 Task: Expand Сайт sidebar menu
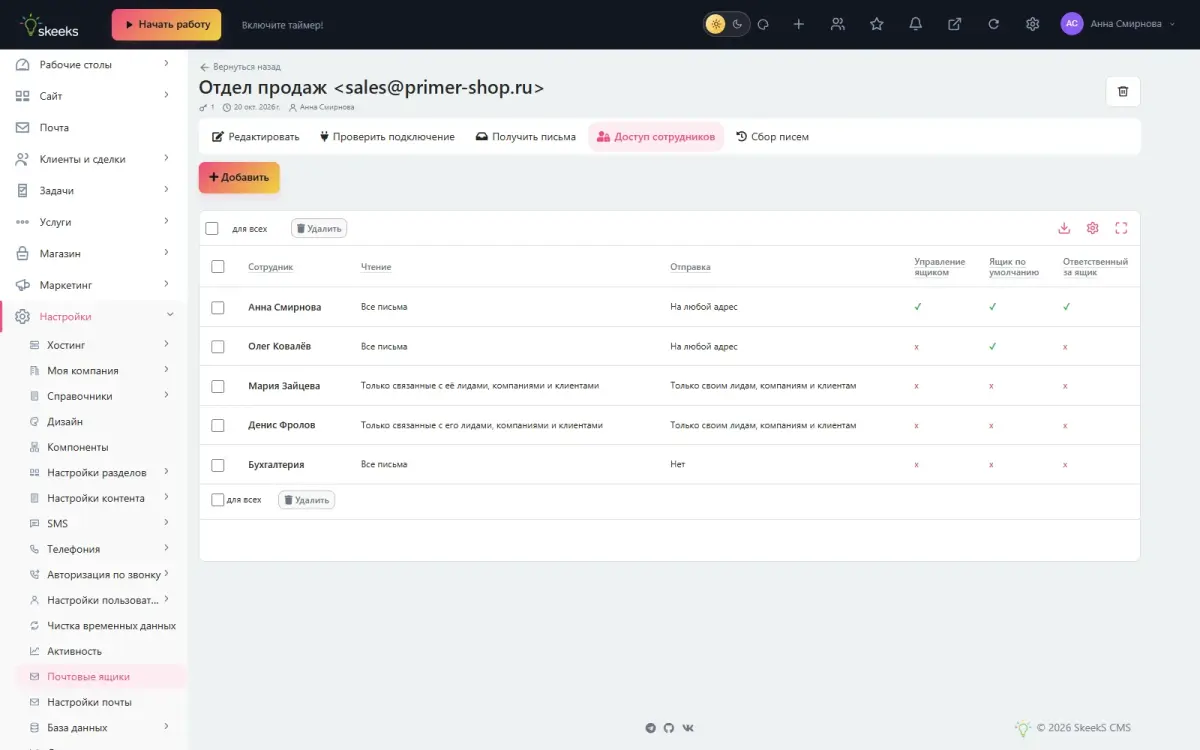[93, 96]
